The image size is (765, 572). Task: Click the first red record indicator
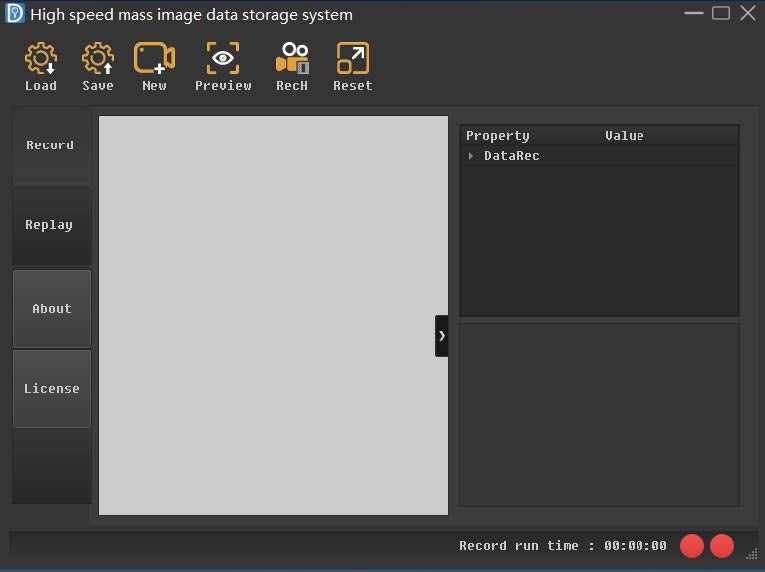(x=692, y=546)
